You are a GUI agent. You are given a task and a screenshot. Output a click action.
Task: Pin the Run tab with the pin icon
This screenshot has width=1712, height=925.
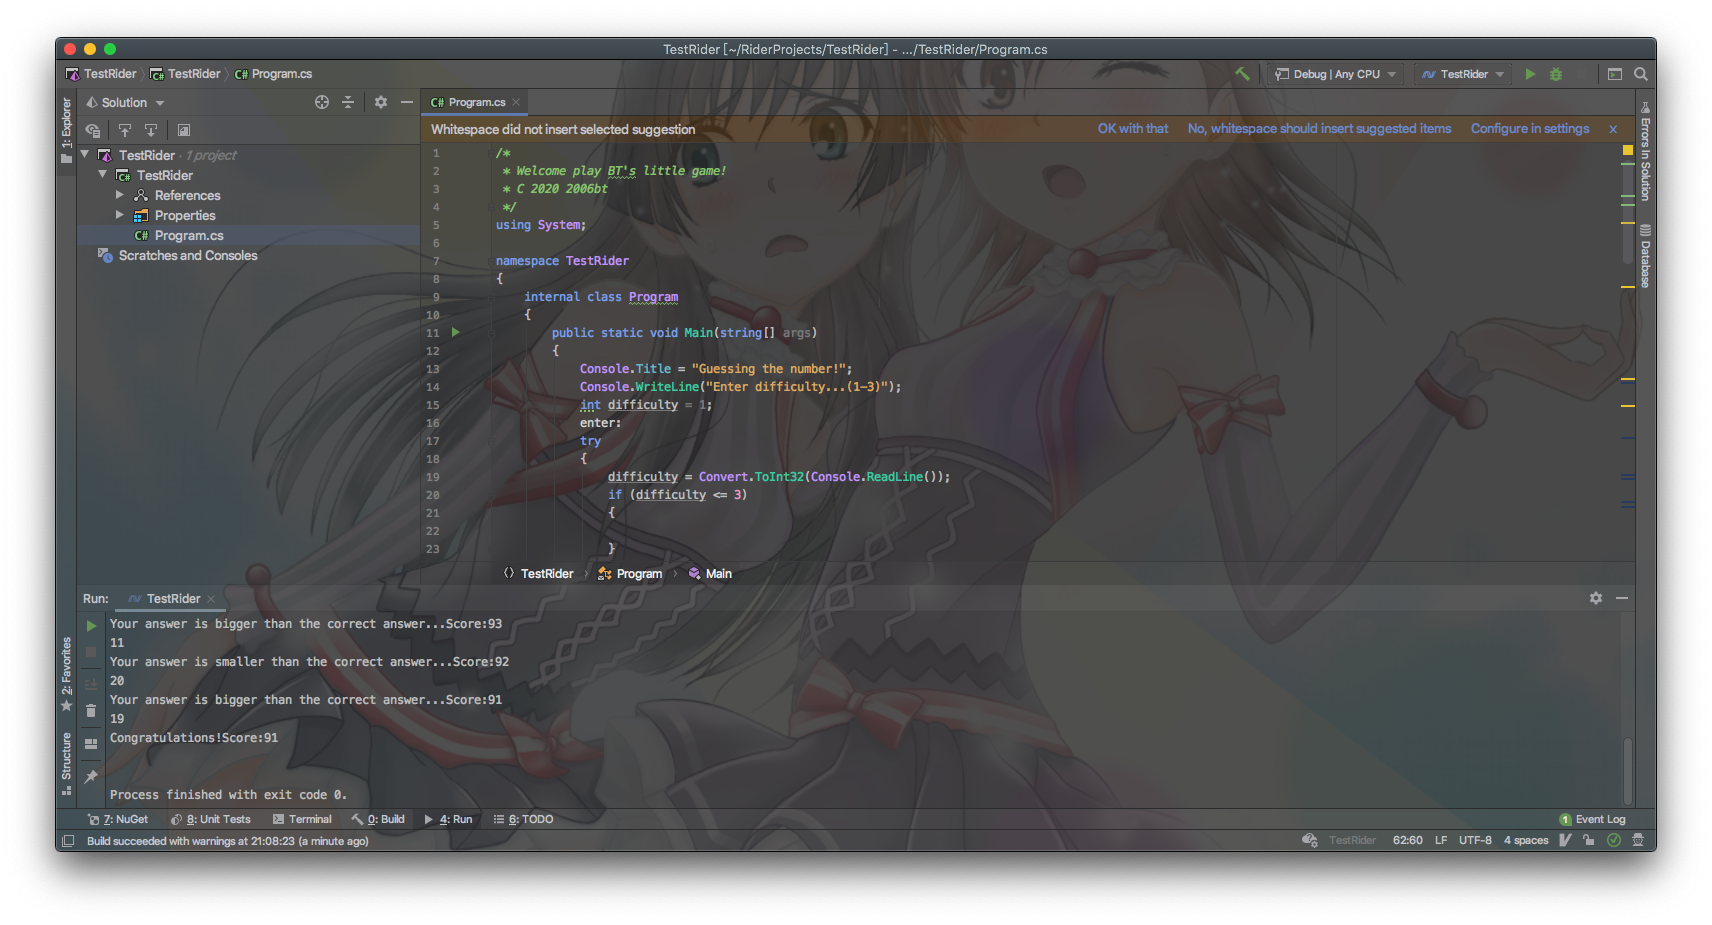click(x=91, y=776)
